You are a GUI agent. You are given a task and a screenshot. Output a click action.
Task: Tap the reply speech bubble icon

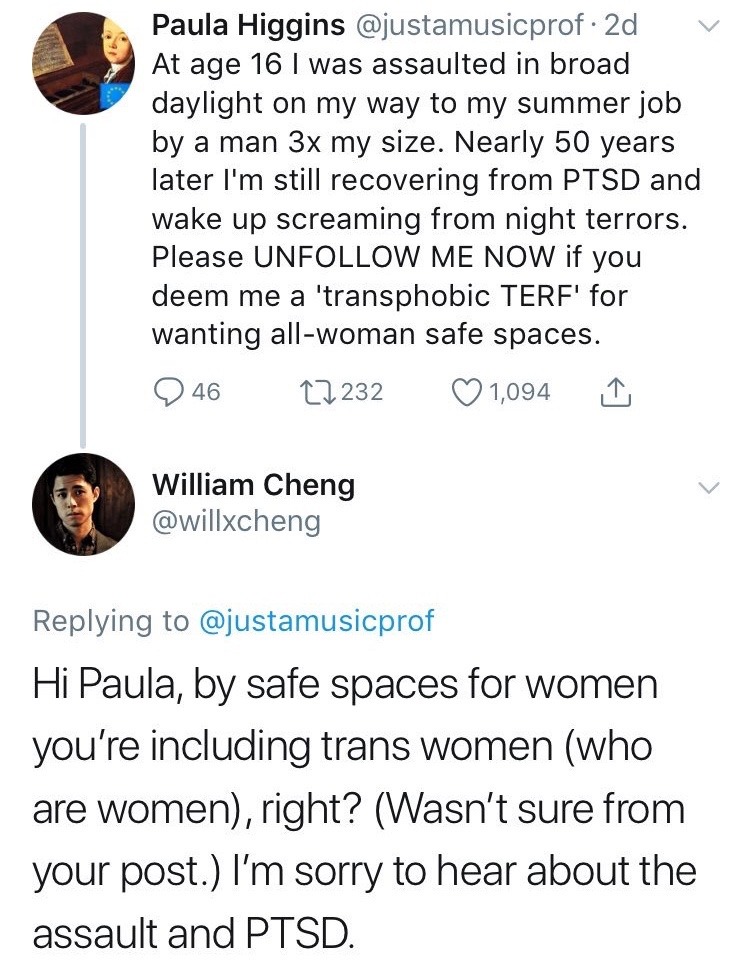168,391
